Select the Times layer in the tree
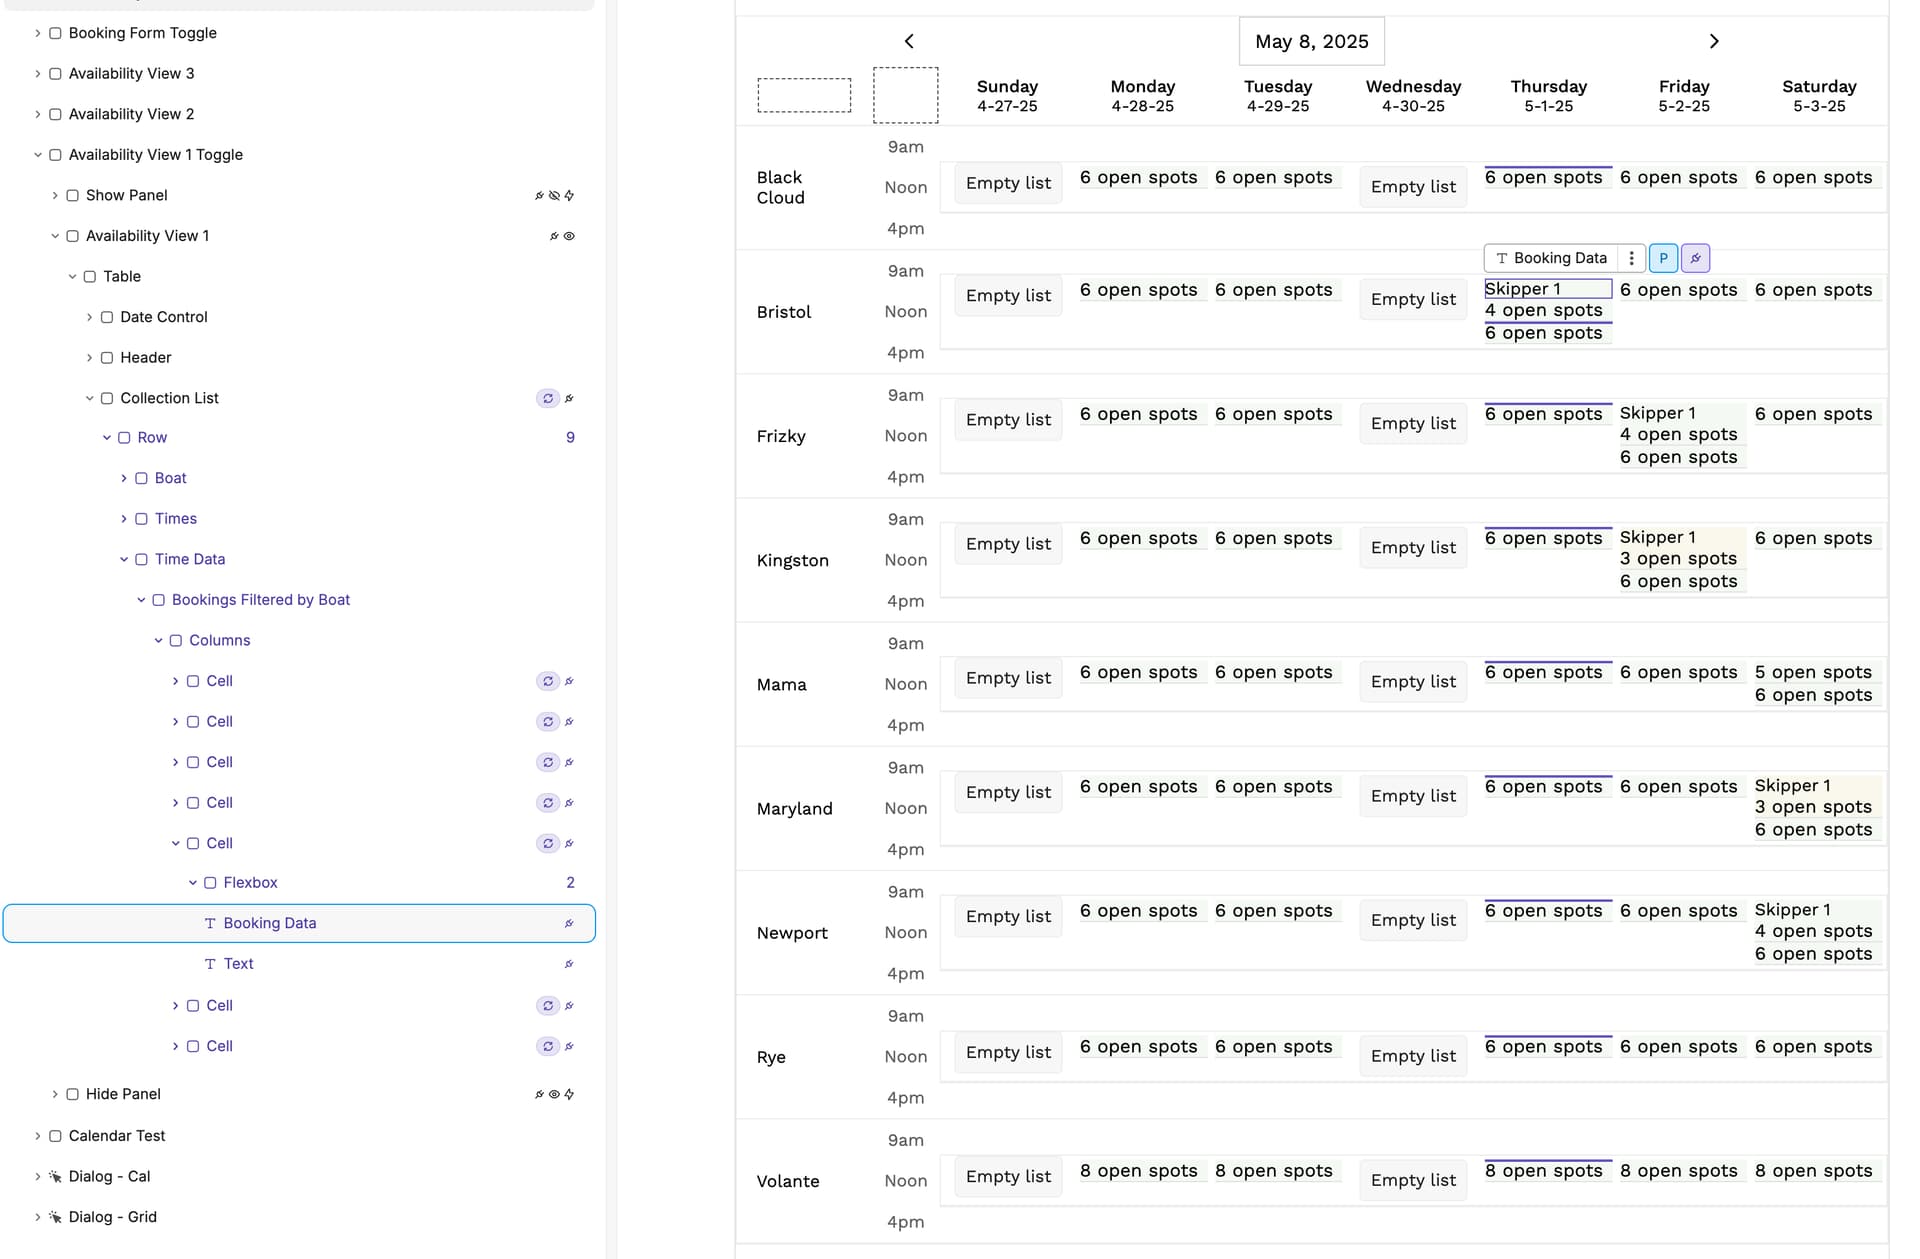 tap(176, 519)
